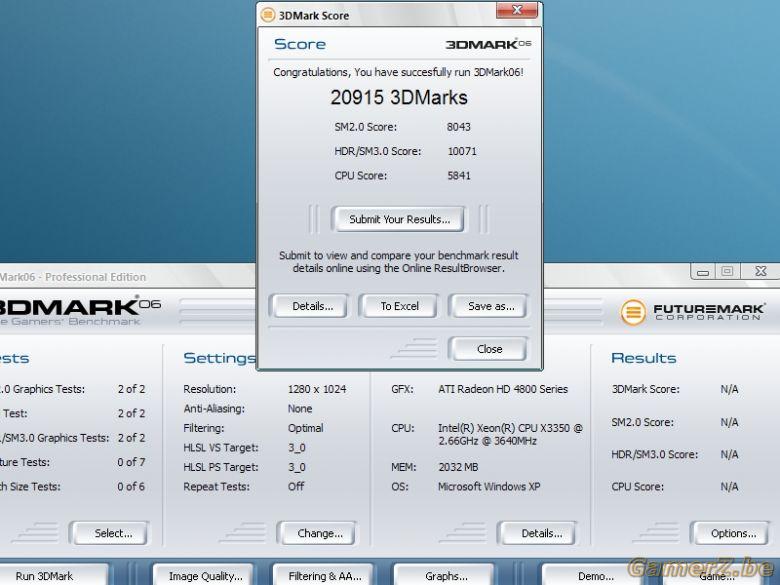The image size is (780, 585).
Task: Click the 3DMark Score title bar icon
Action: pos(268,15)
